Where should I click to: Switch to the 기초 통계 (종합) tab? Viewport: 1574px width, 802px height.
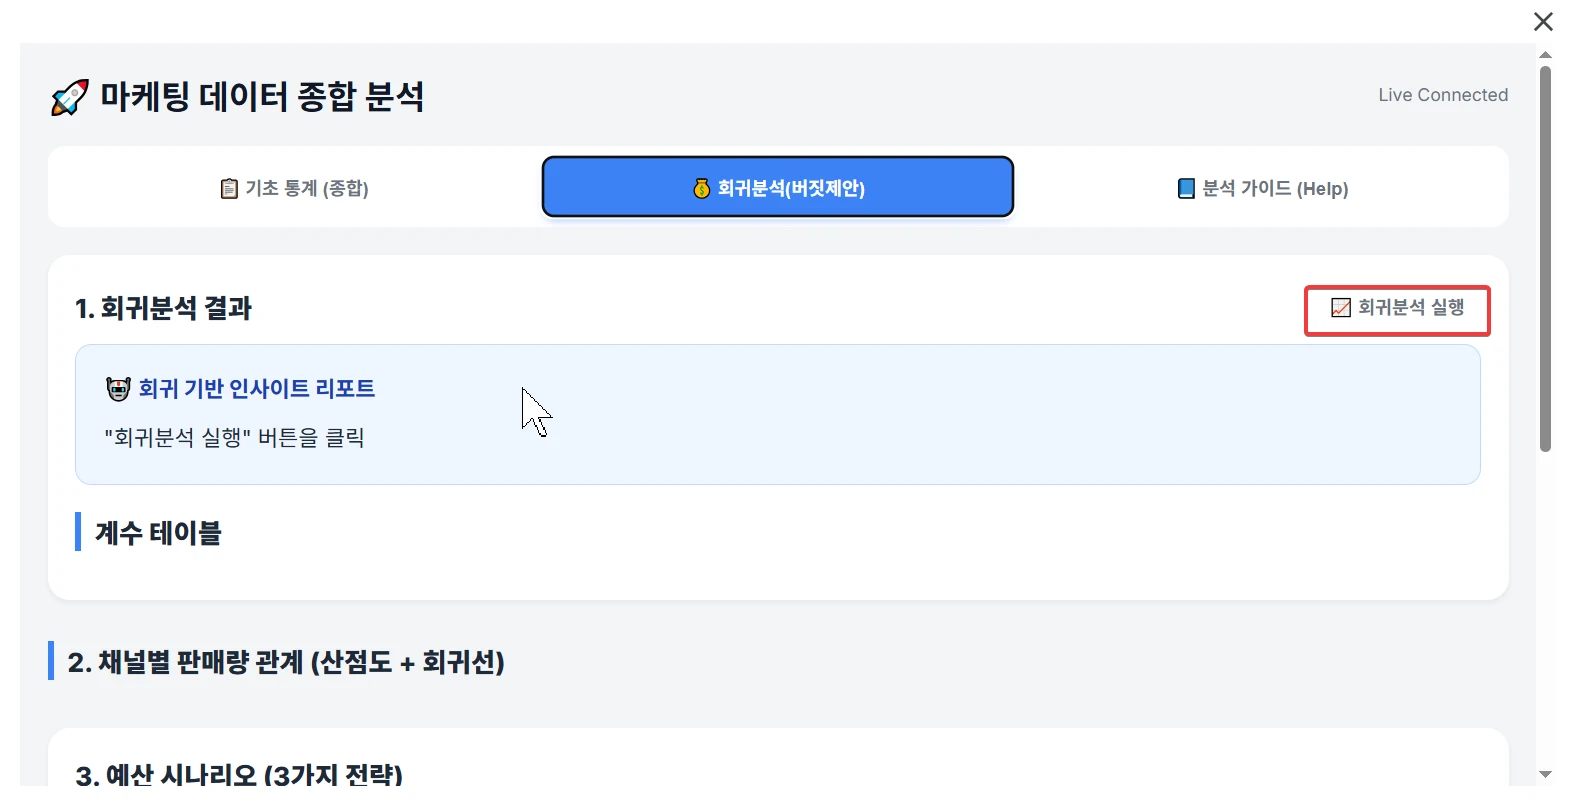pos(295,188)
